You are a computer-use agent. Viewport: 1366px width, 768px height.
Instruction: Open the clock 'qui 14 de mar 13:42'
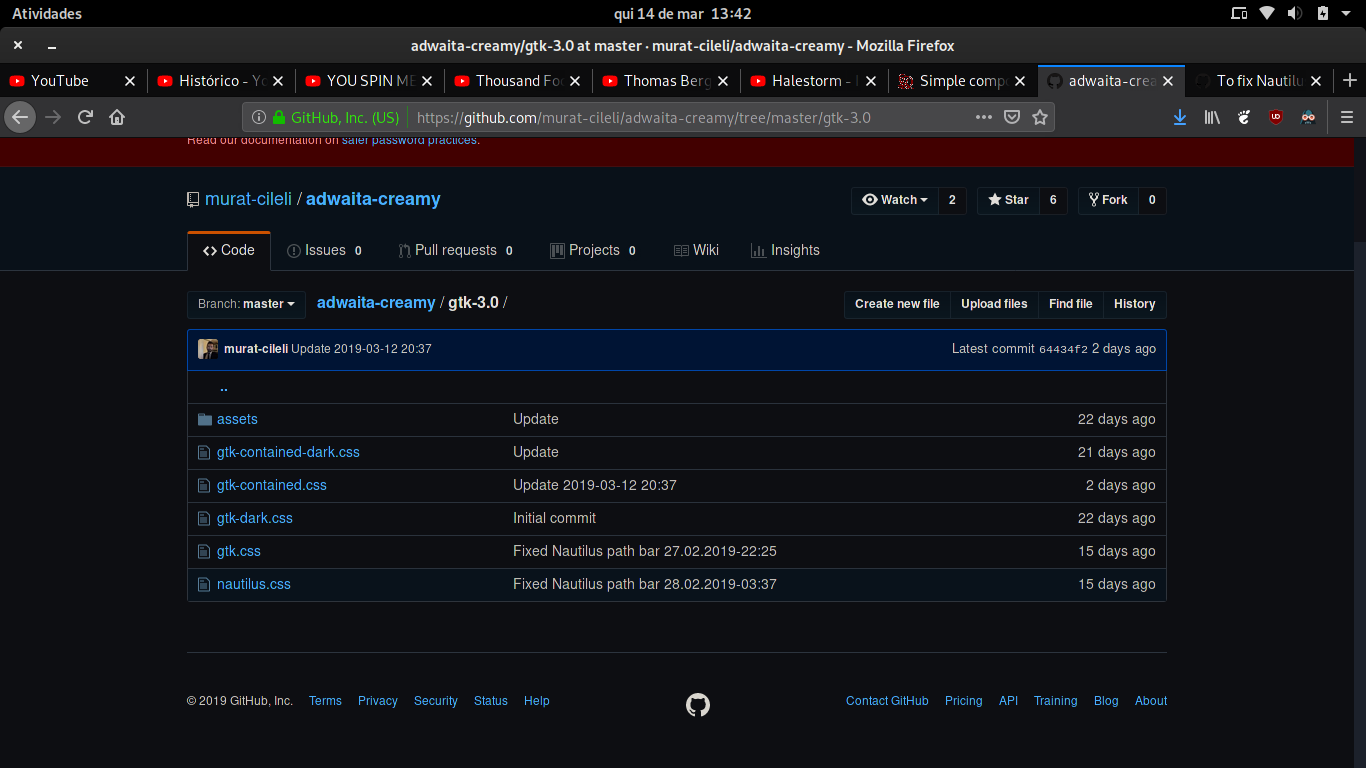click(683, 14)
